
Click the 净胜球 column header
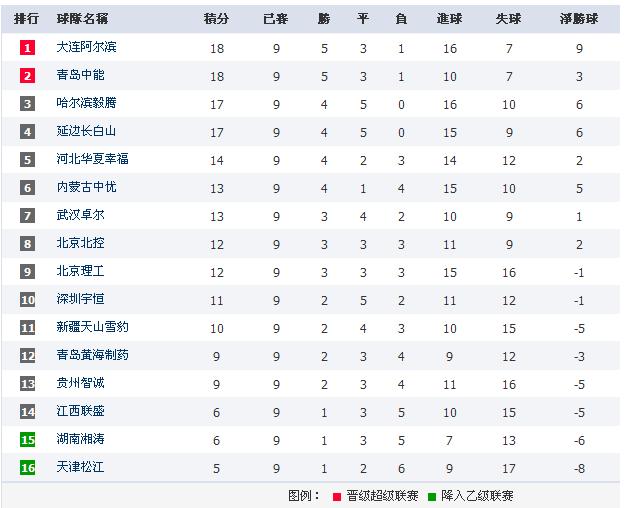click(x=579, y=19)
